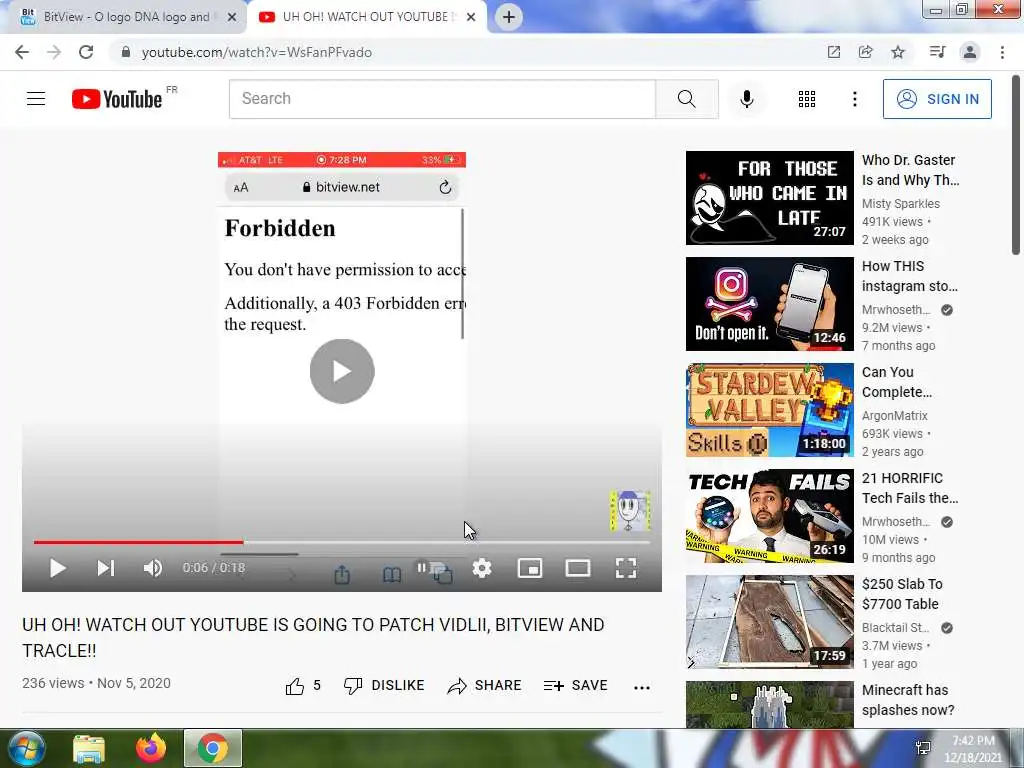Close the BitView tab
Screen dimensions: 1024x768
(x=232, y=17)
